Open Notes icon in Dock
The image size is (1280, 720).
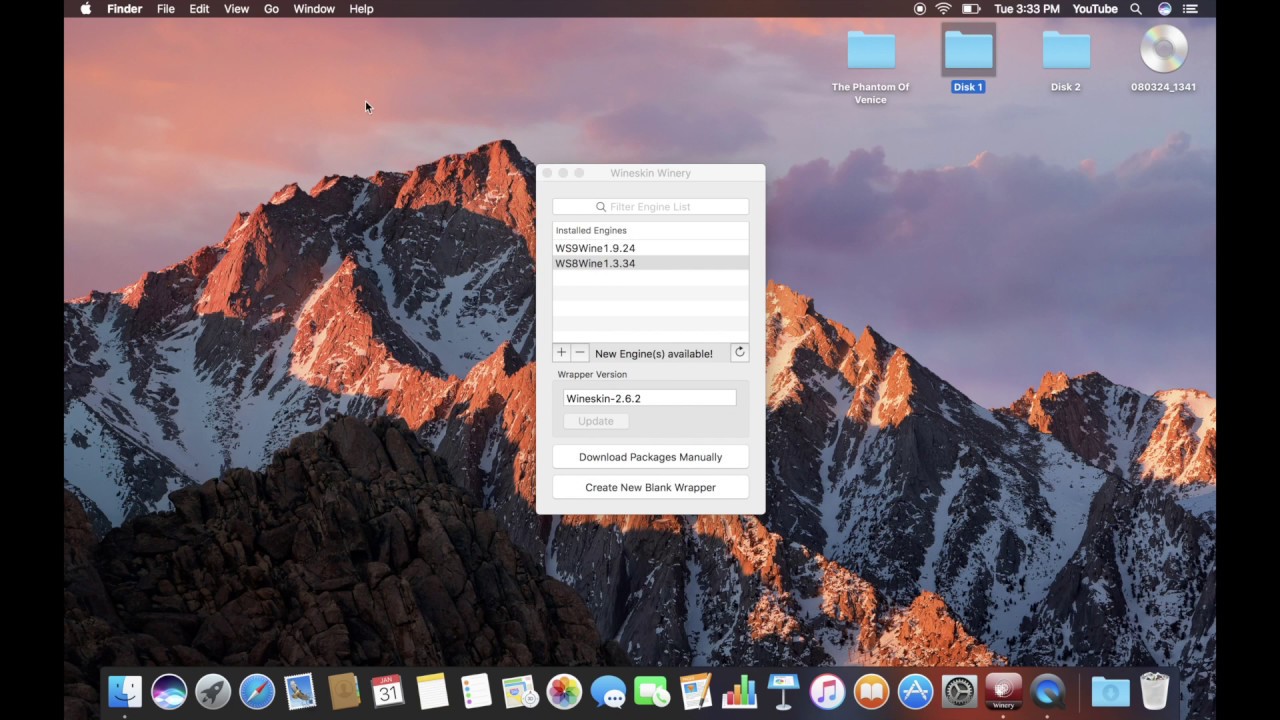(x=432, y=691)
